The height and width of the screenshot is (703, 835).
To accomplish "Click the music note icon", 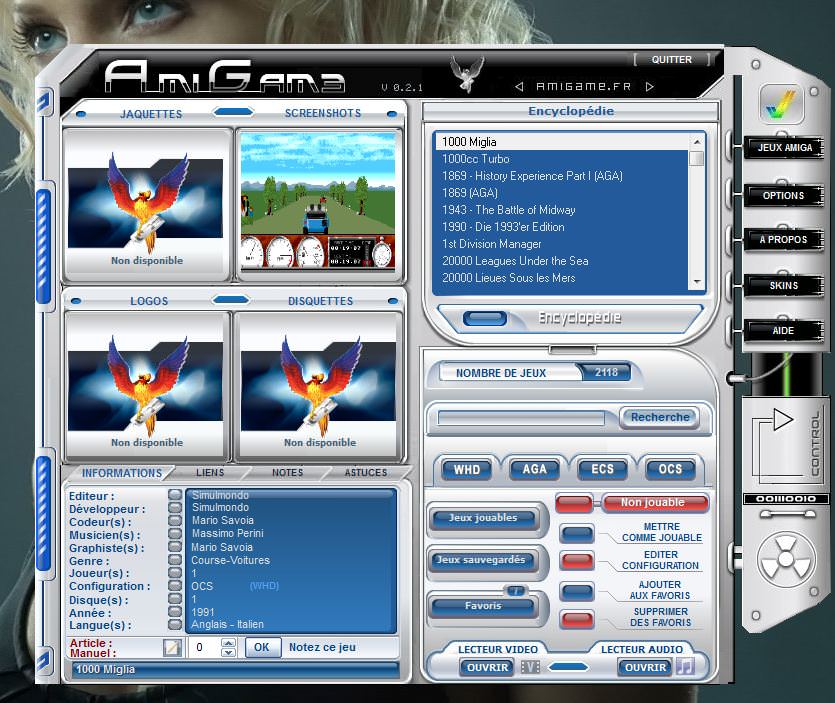I will [x=686, y=666].
